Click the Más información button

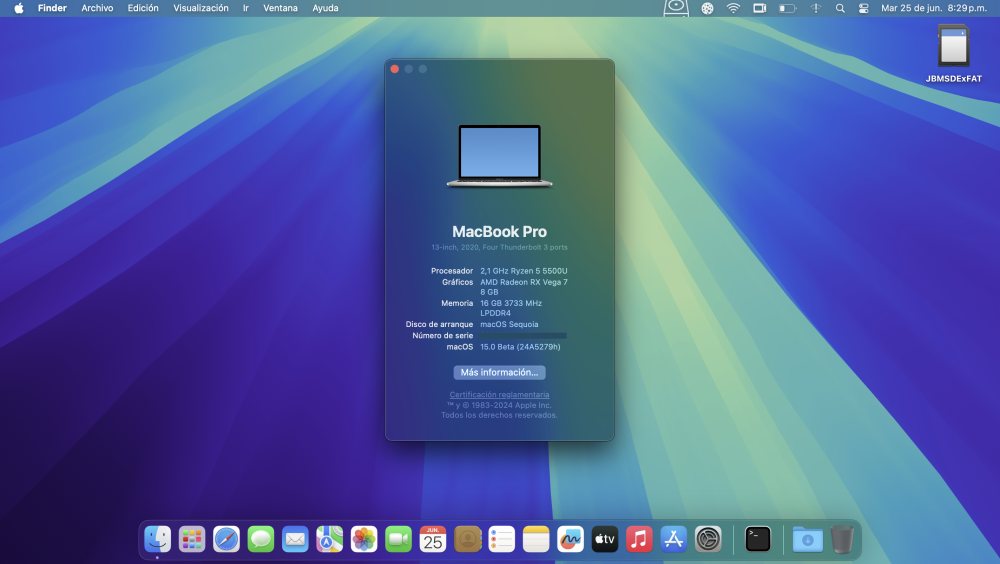click(499, 373)
